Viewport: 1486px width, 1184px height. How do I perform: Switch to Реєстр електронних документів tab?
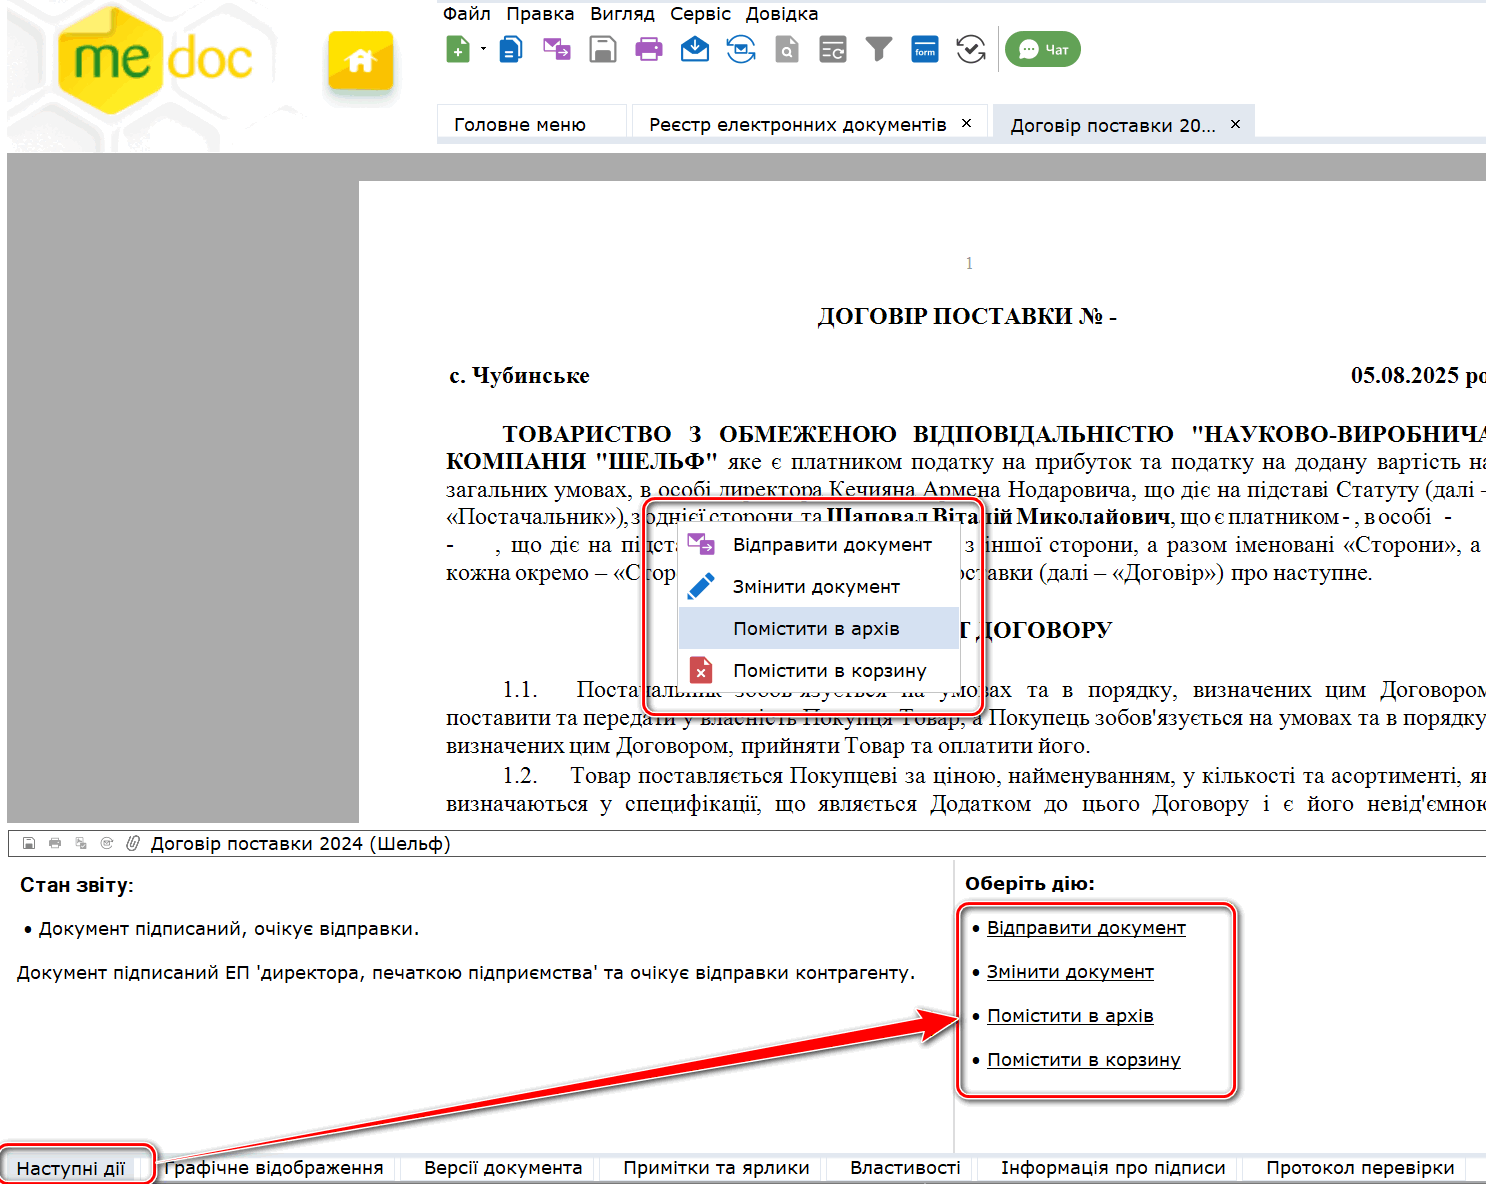coord(797,124)
